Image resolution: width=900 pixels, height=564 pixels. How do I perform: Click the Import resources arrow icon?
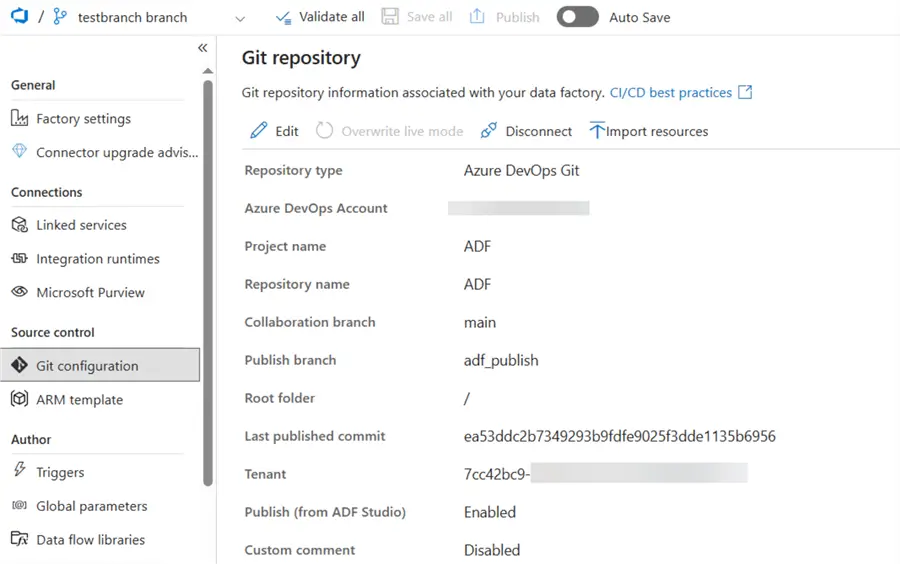pos(597,130)
